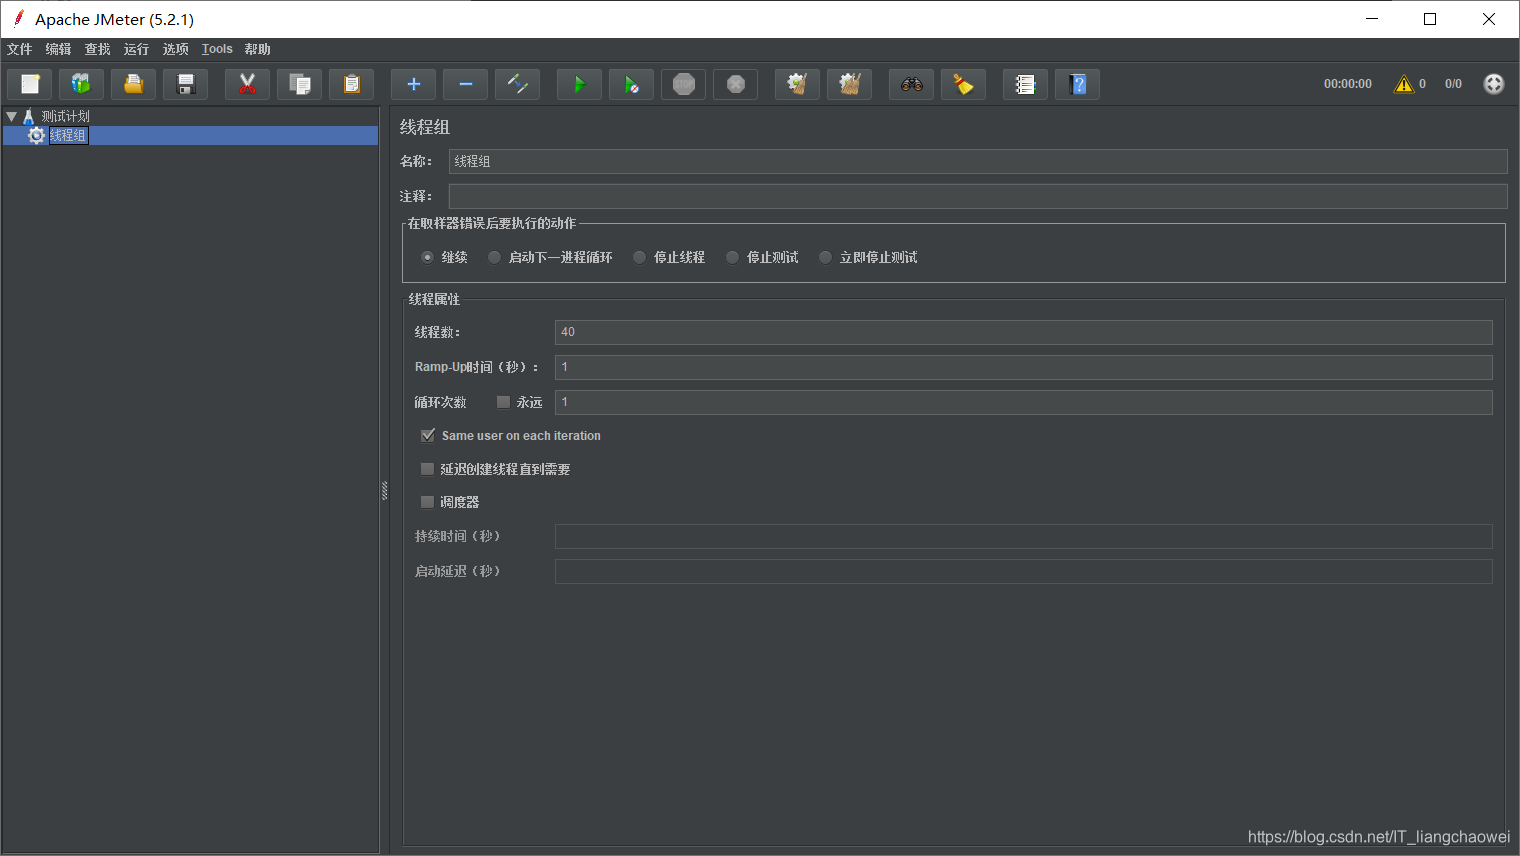Open the 运行 menu
The width and height of the screenshot is (1520, 856).
pos(136,49)
